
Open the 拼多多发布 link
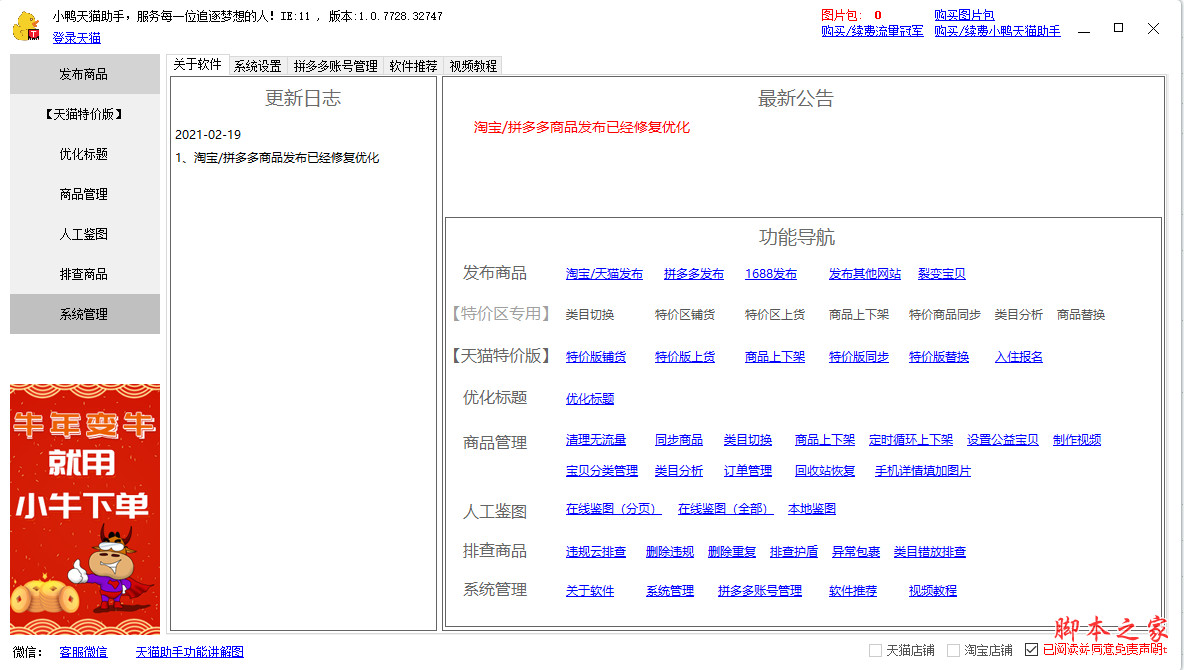[693, 274]
